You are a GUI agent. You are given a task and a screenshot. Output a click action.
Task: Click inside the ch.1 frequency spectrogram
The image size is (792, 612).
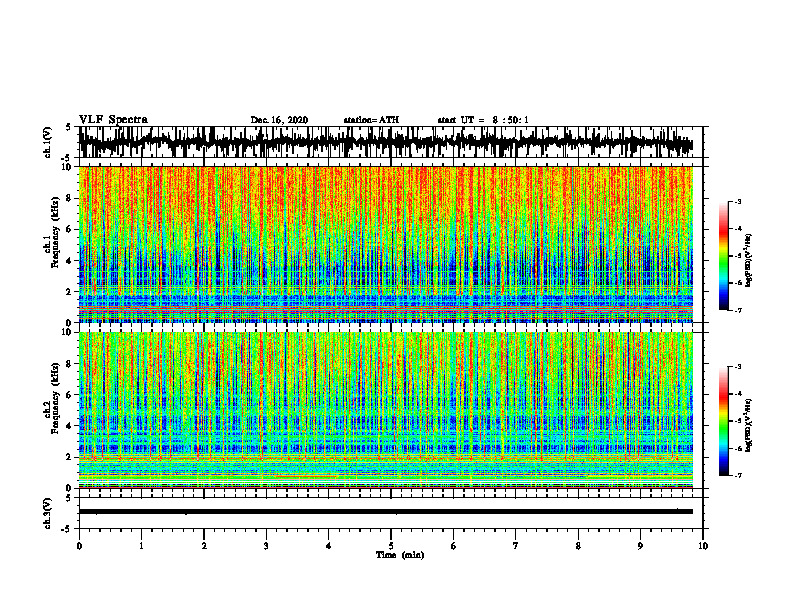386,244
